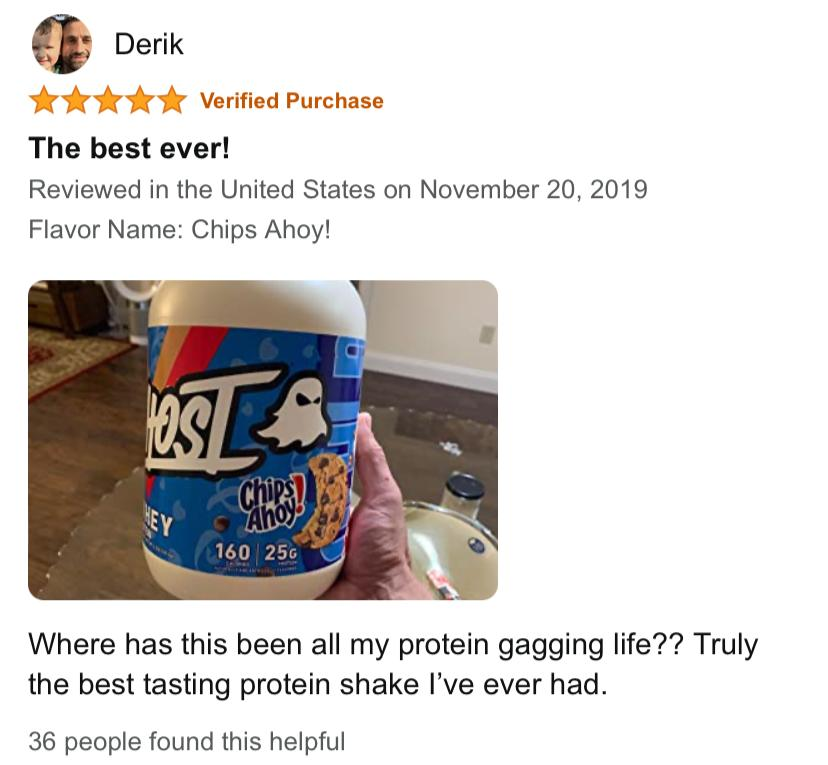828x765 pixels.
Task: Click the fifth orange rating star
Action: (x=171, y=101)
